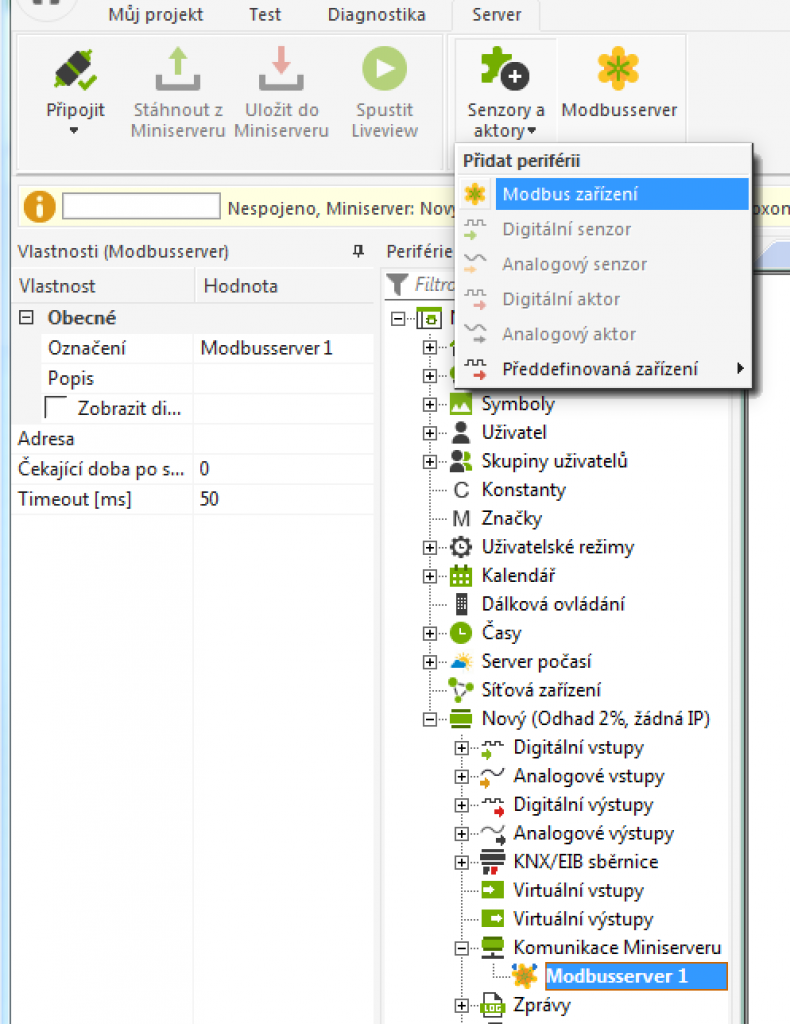Toggle the Zobrazit di... checkbox
This screenshot has width=790, height=1024.
[x=58, y=408]
